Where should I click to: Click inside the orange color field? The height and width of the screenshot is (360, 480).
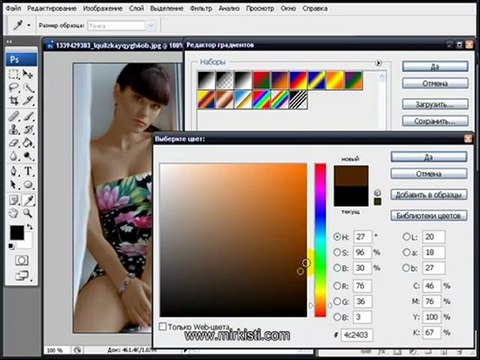(x=233, y=240)
